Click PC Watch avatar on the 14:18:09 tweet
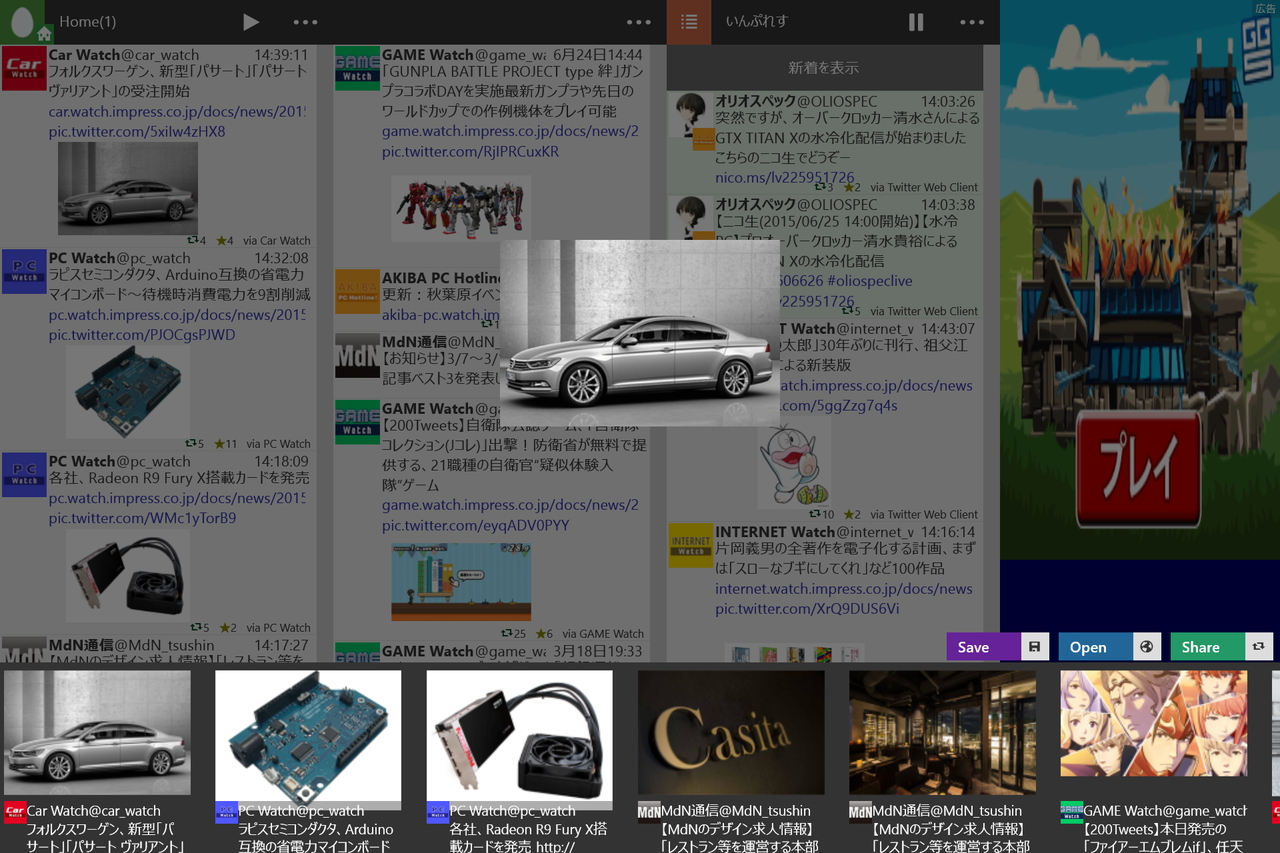 point(24,475)
